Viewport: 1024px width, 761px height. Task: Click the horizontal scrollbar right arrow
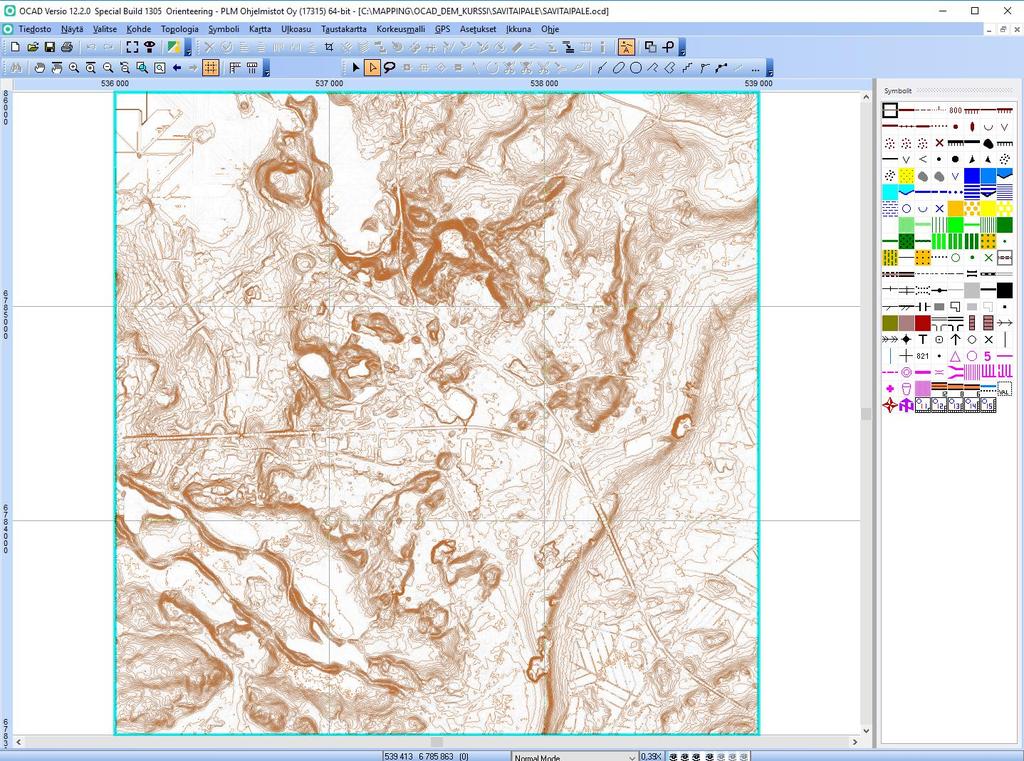tap(854, 742)
